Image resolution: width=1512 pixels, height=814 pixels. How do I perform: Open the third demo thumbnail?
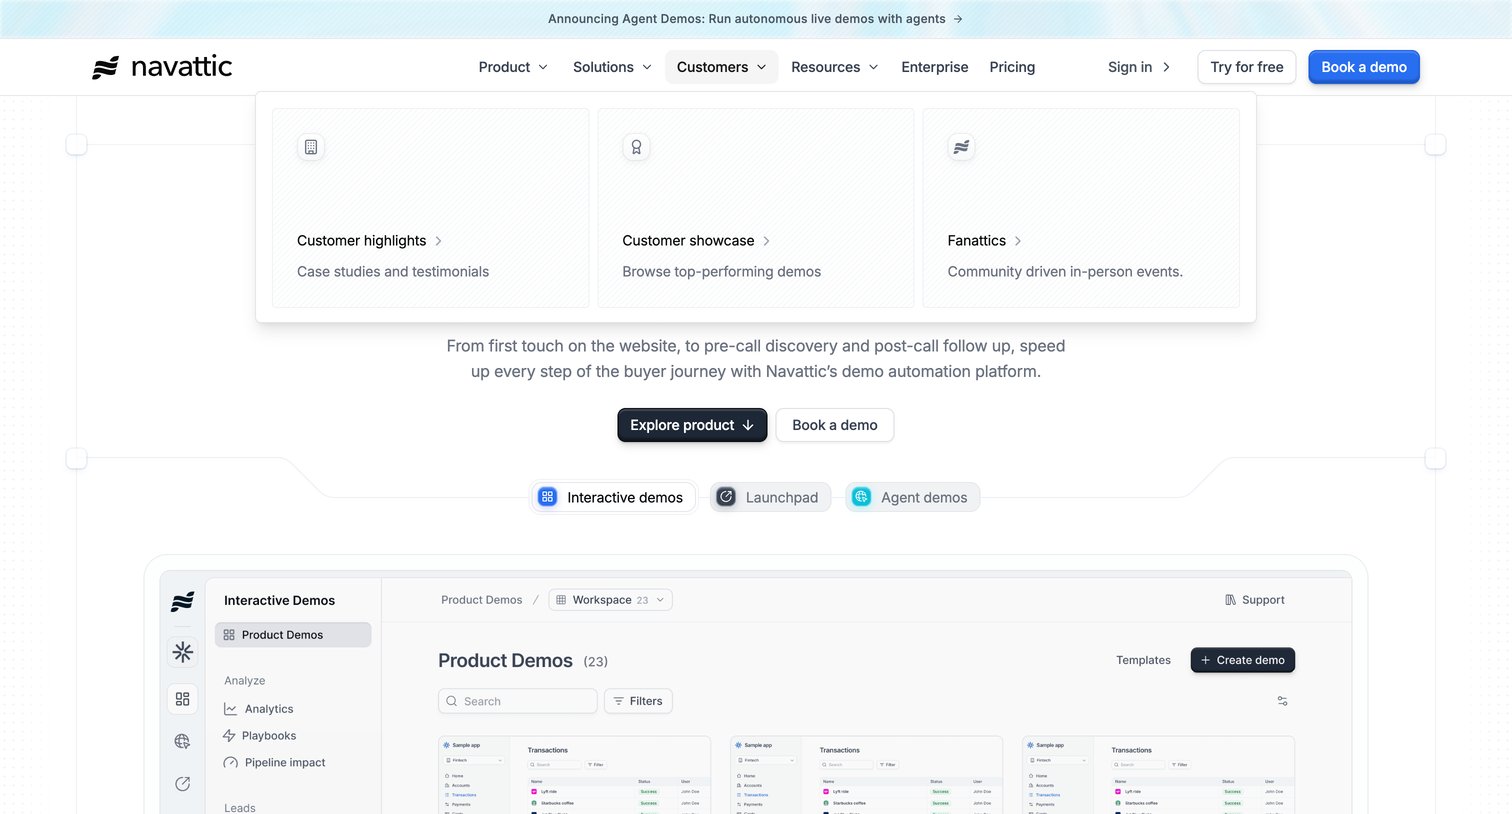click(x=1158, y=775)
